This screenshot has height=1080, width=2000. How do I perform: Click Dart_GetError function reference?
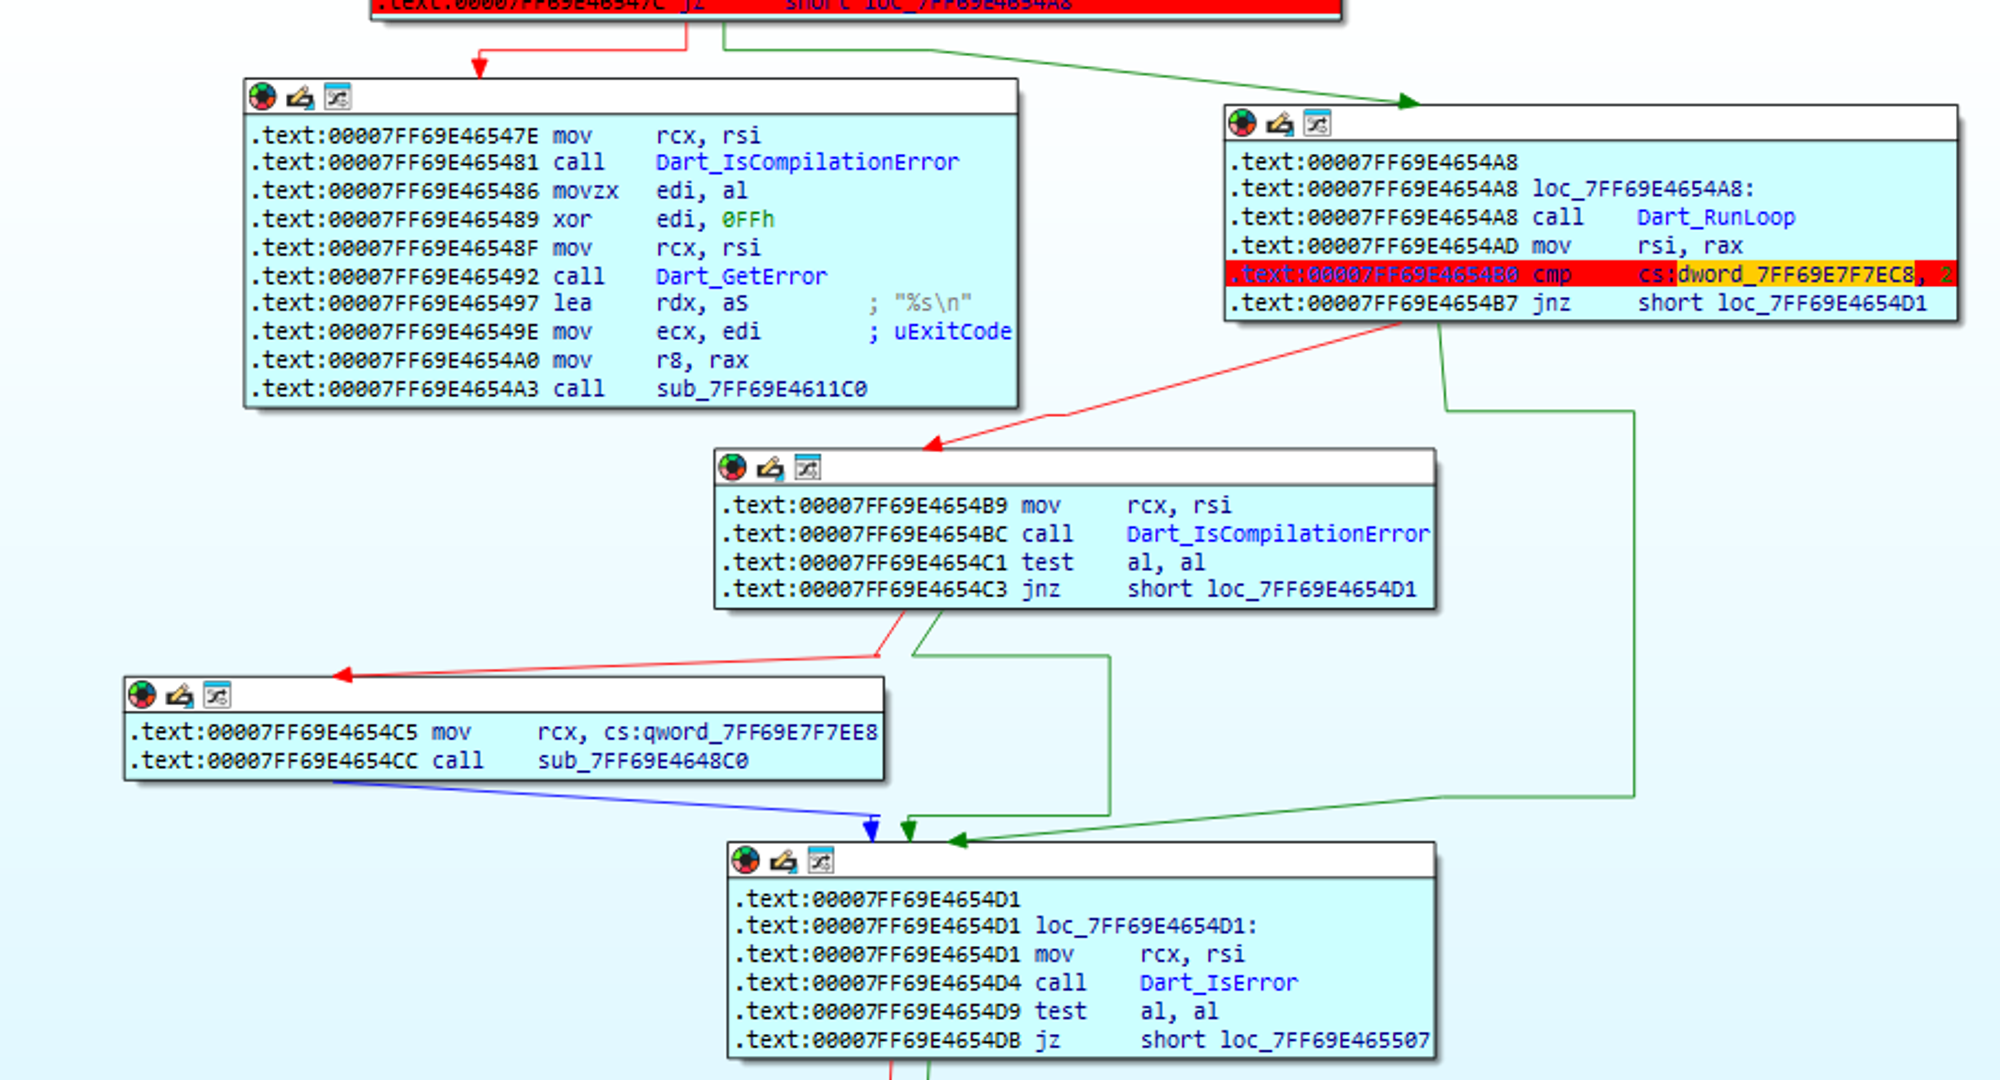[741, 276]
